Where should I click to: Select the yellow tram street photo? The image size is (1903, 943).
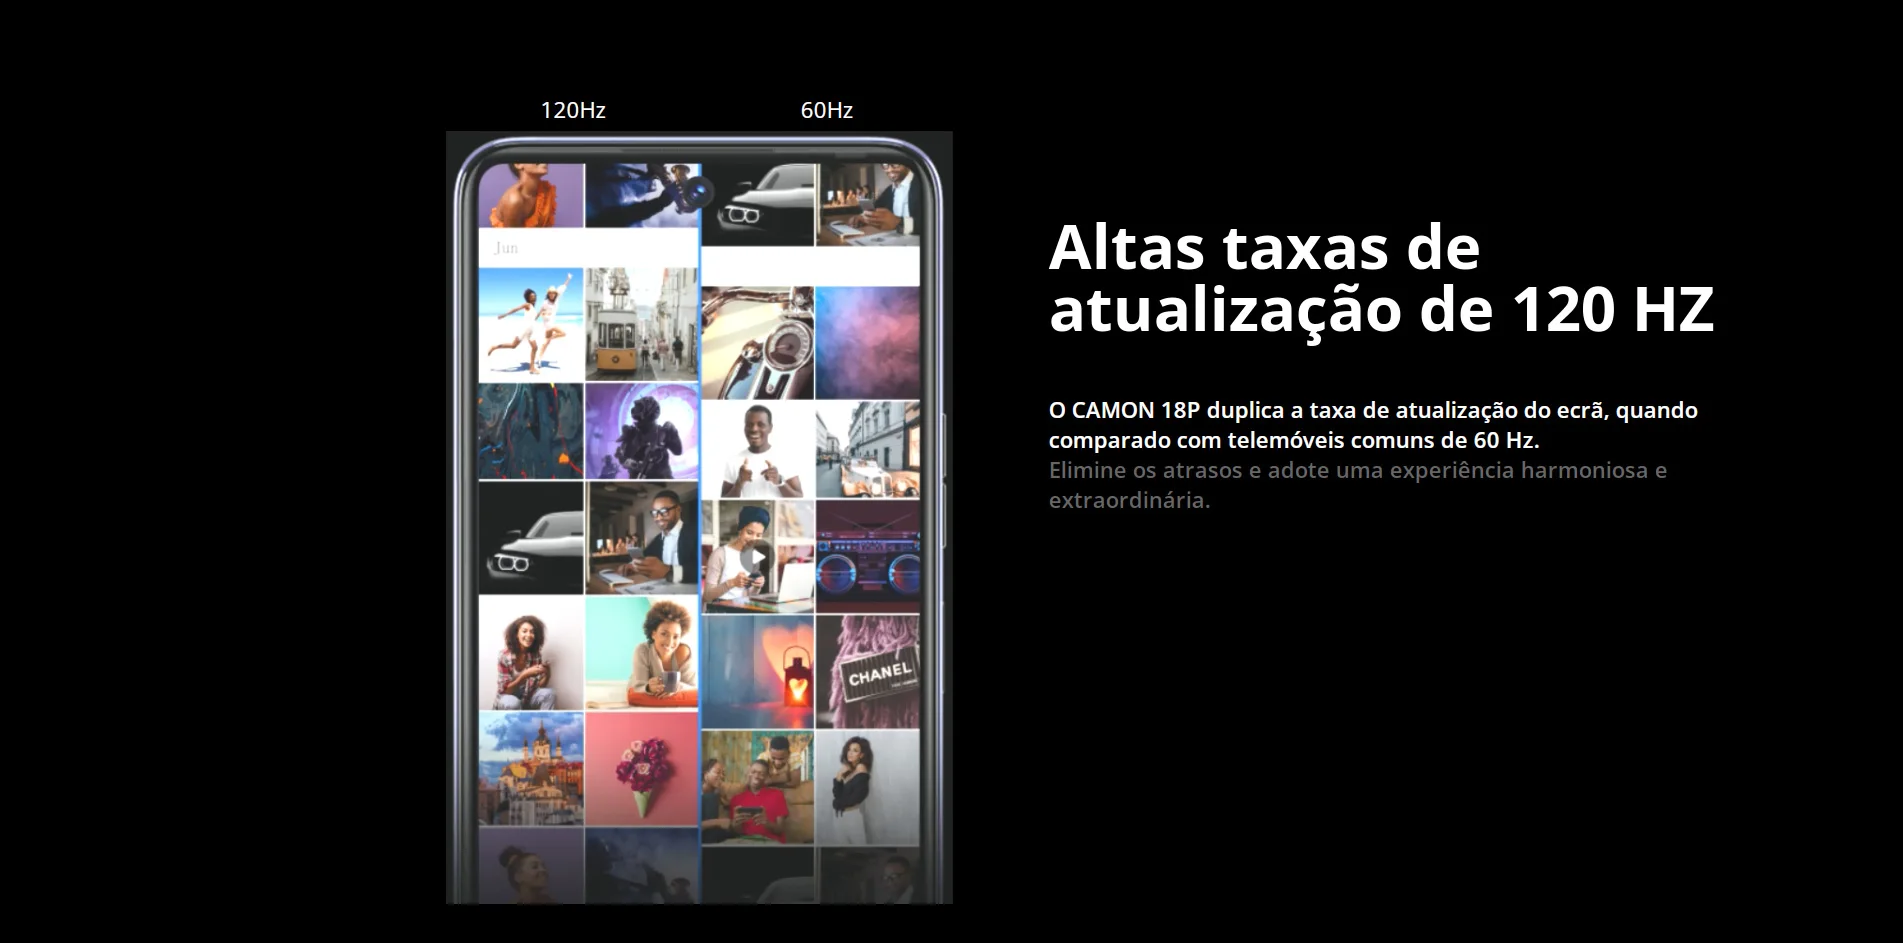[641, 324]
